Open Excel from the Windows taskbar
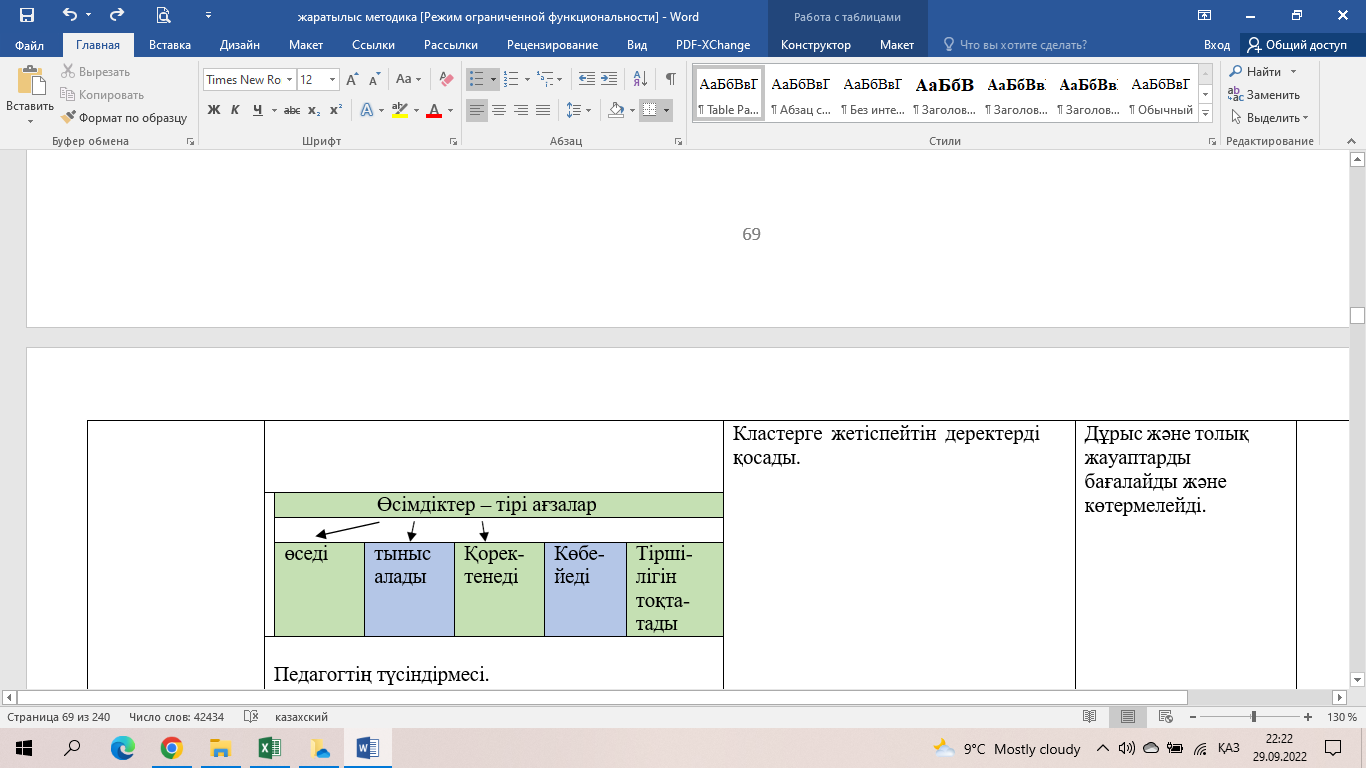 (x=269, y=748)
